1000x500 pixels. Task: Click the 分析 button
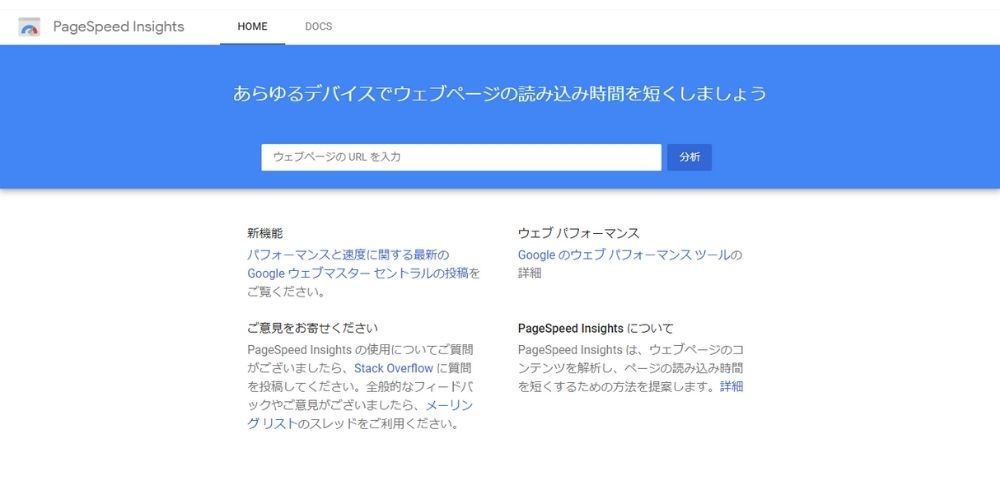click(x=689, y=157)
